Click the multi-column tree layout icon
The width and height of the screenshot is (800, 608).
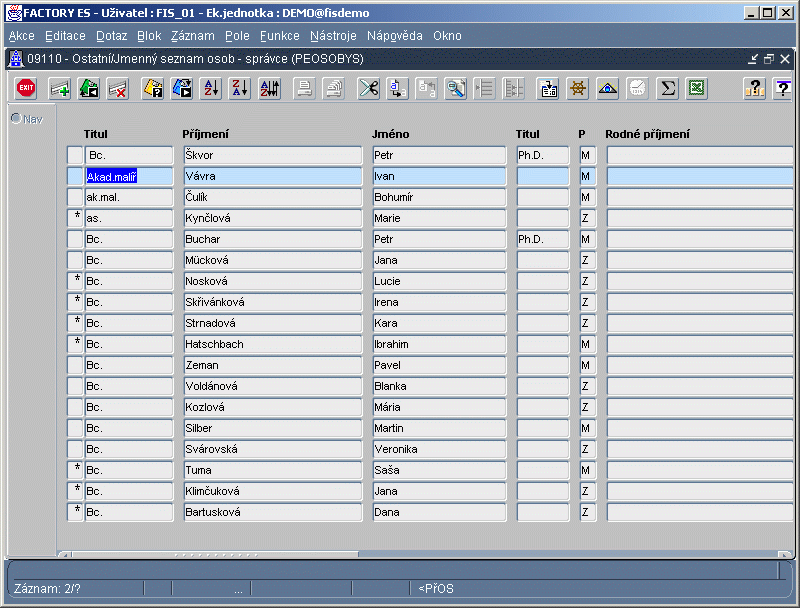[x=514, y=88]
